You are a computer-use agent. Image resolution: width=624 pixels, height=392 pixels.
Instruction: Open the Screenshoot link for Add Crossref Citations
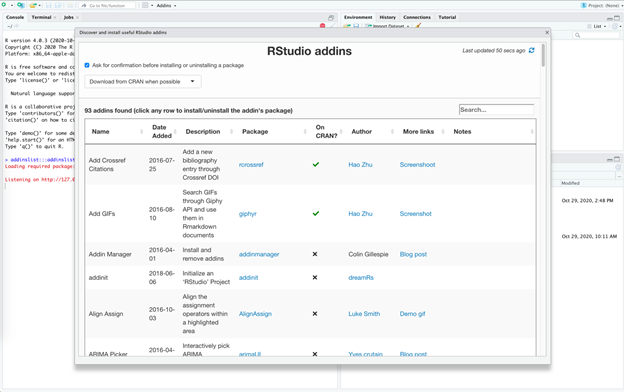pos(417,164)
